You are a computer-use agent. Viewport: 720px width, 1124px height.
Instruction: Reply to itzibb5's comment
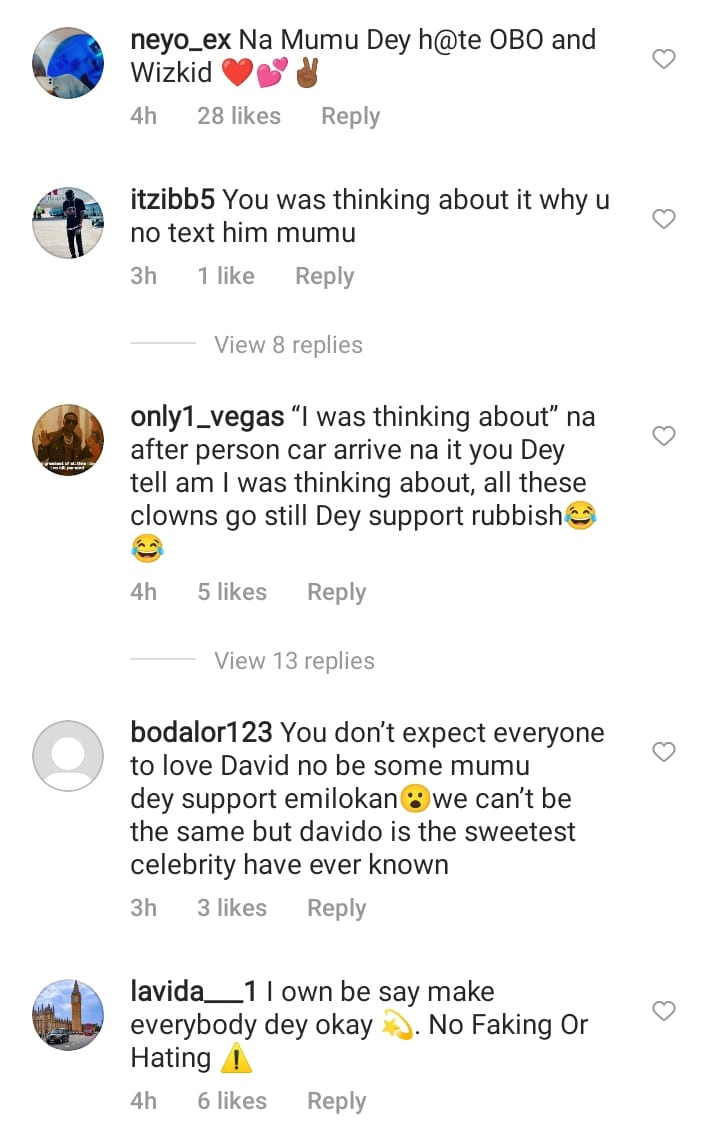click(x=324, y=276)
